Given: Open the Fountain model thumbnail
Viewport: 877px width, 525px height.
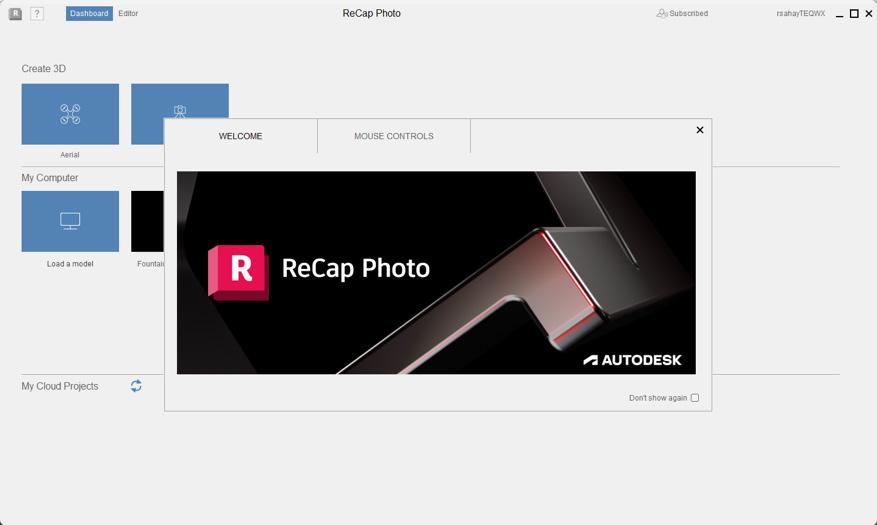Looking at the screenshot, I should 147,221.
